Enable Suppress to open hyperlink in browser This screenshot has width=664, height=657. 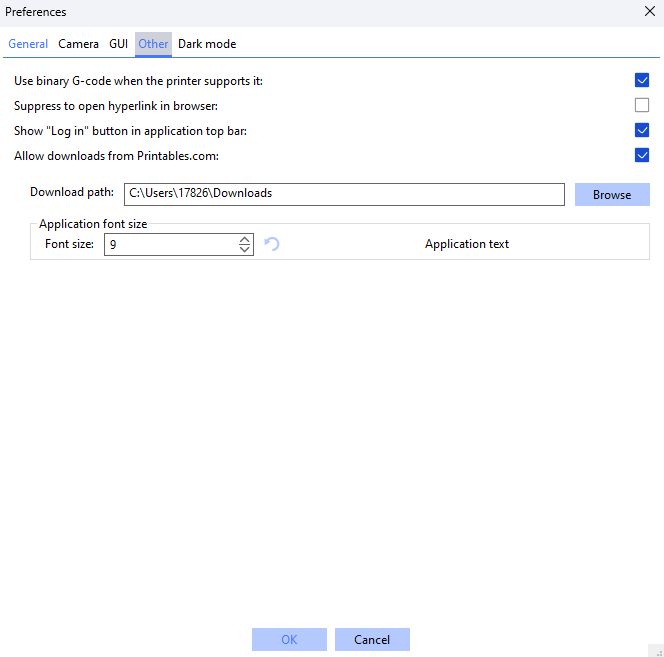(642, 105)
